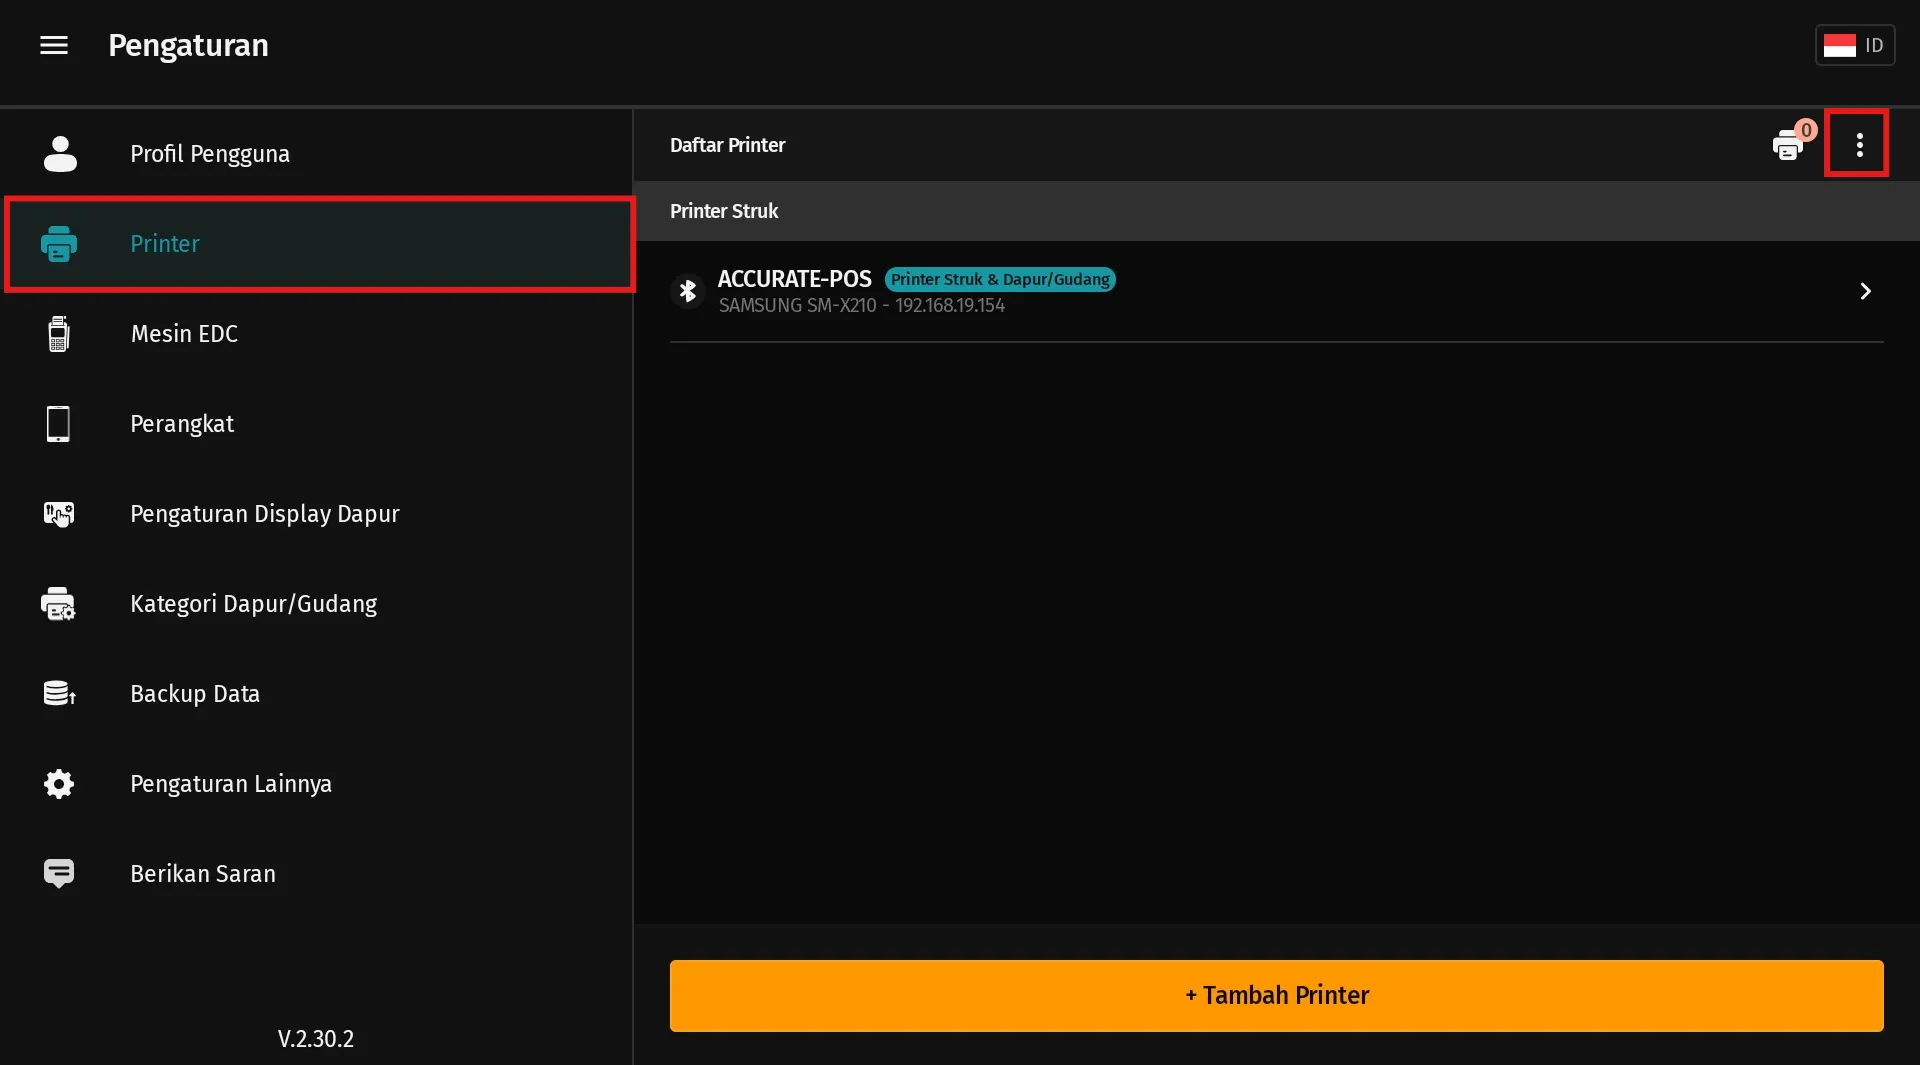This screenshot has width=1920, height=1065.
Task: Select the ACCURATE-POS printer name
Action: 794,279
